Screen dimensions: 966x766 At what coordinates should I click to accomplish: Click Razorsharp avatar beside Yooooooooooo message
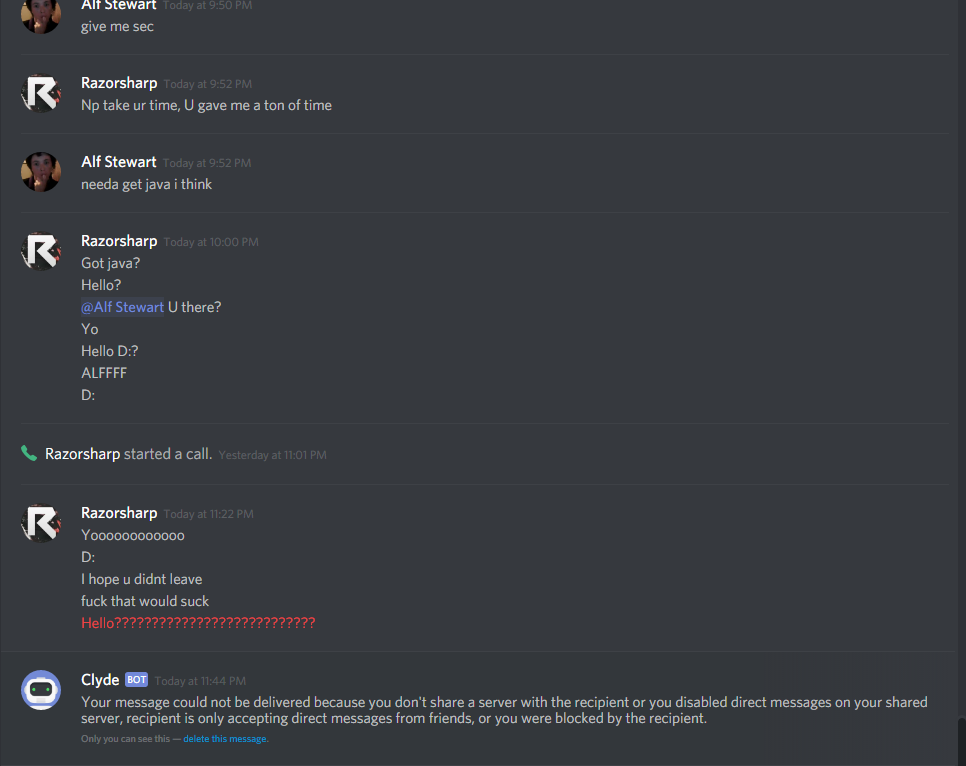41,523
